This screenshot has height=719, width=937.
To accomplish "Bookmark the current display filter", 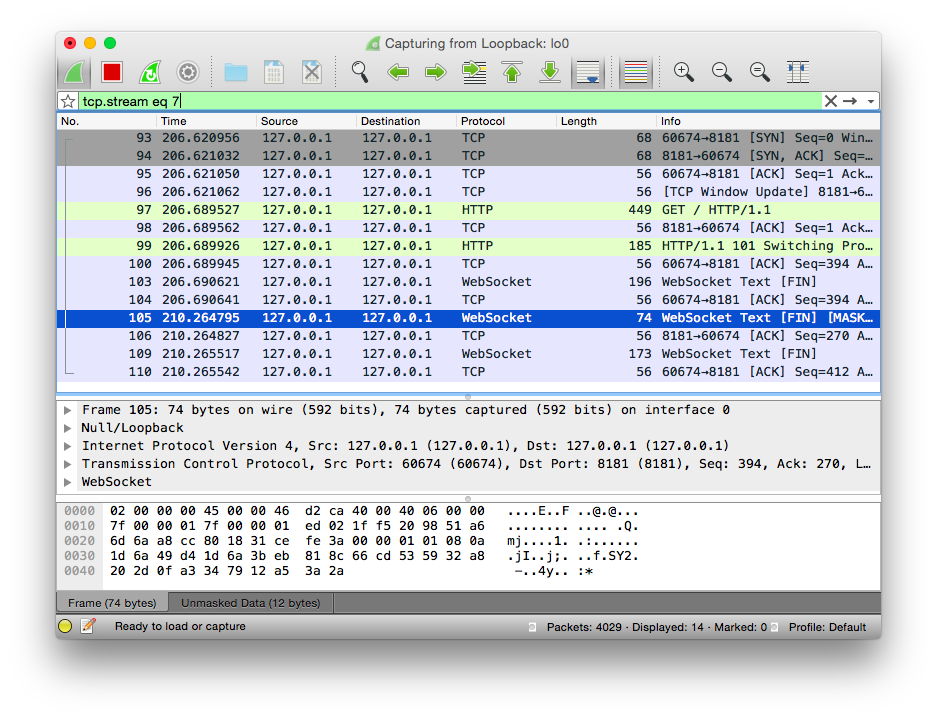I will point(68,101).
